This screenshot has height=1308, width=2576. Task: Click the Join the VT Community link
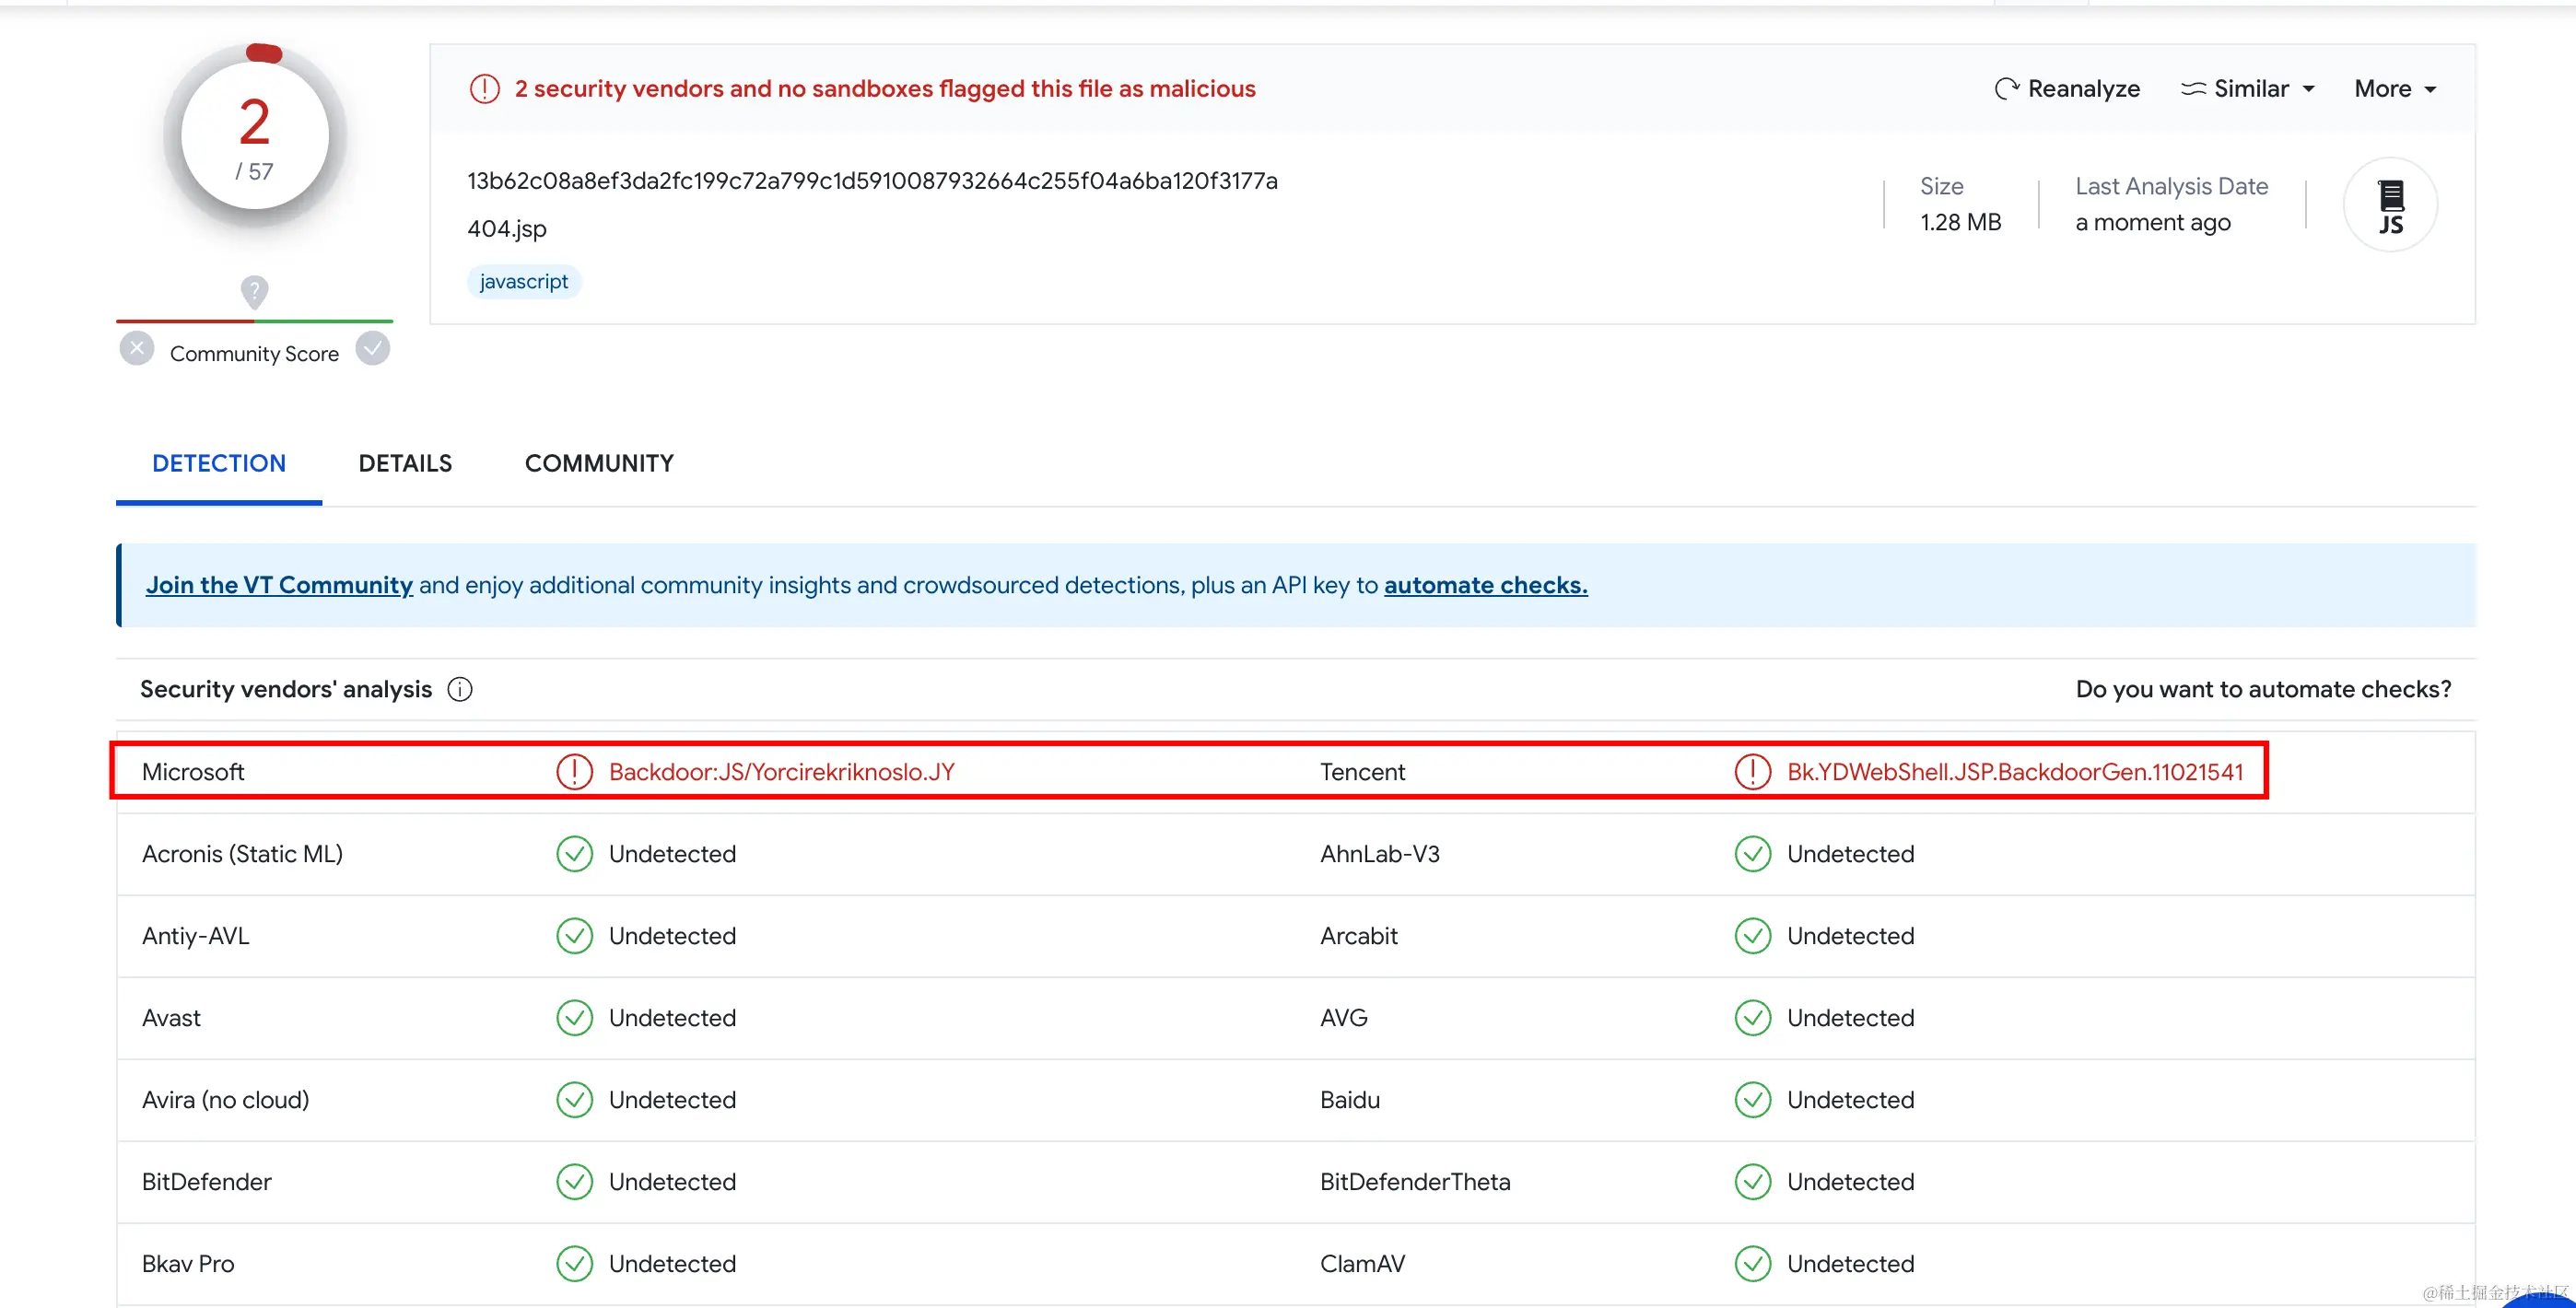(279, 585)
